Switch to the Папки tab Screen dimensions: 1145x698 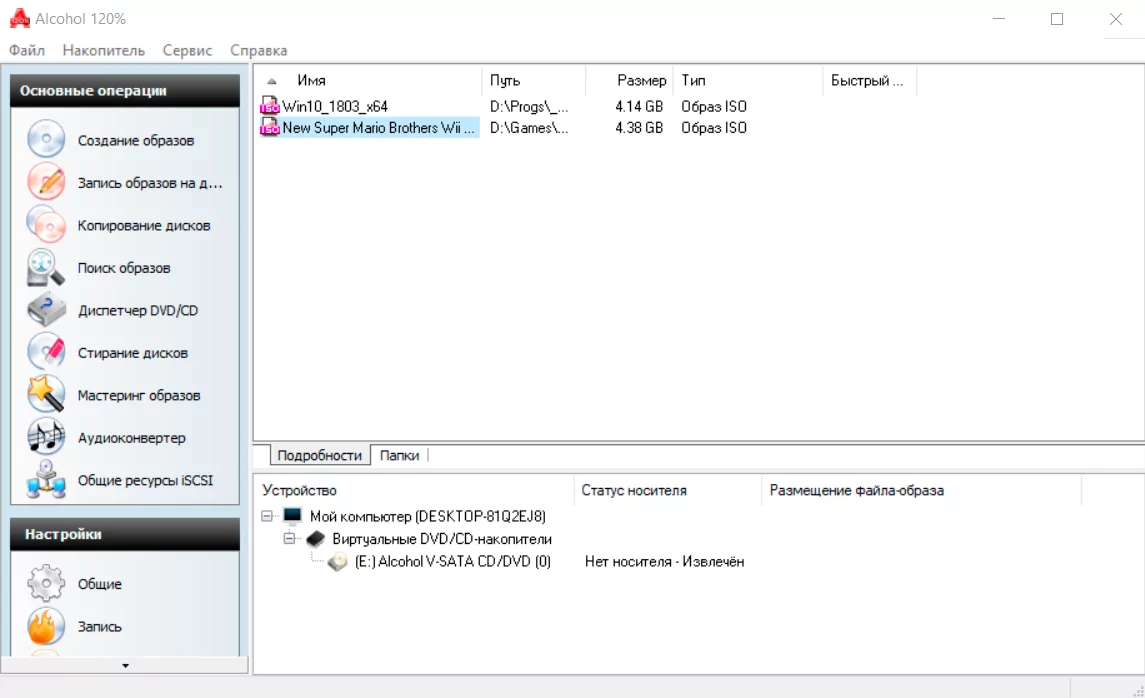(399, 455)
